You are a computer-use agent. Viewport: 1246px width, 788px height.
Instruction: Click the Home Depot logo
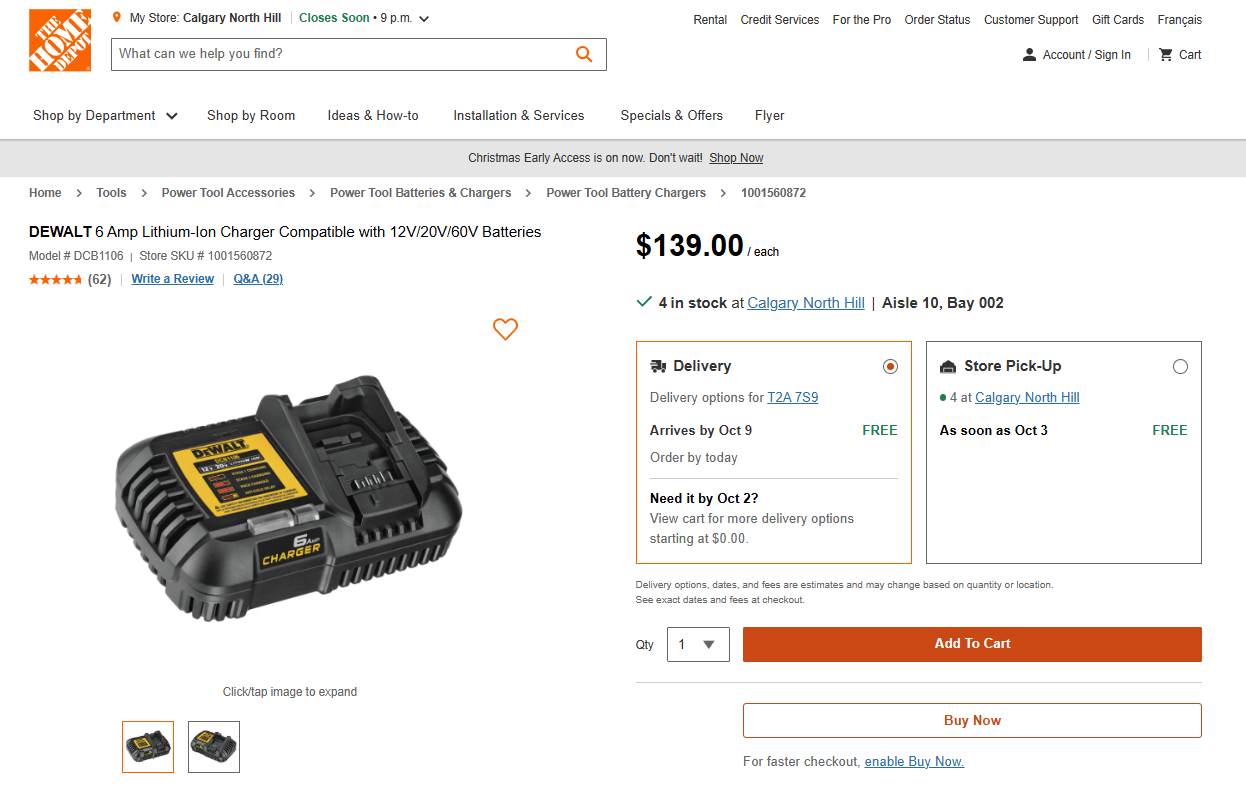[x=59, y=40]
